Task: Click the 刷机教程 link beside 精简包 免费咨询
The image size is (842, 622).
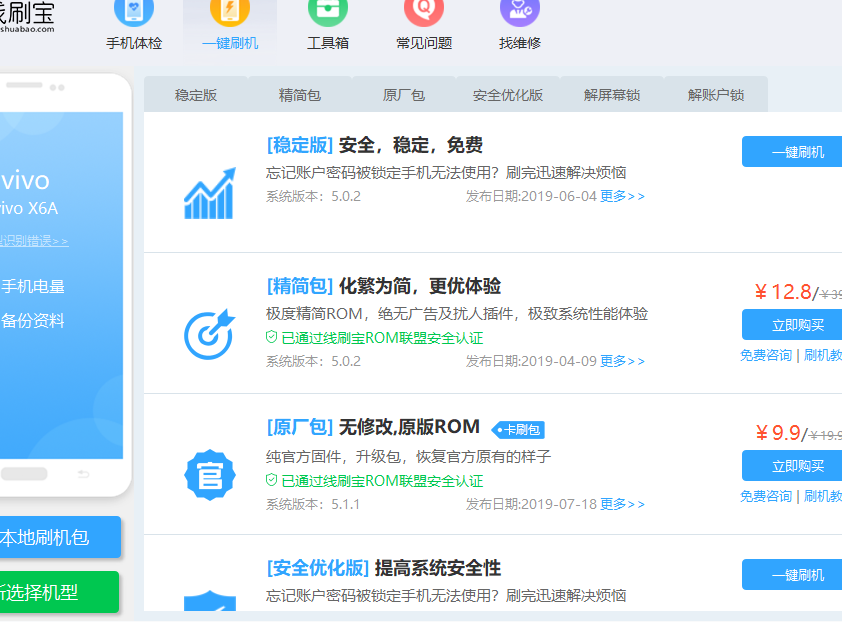Action: click(x=823, y=355)
